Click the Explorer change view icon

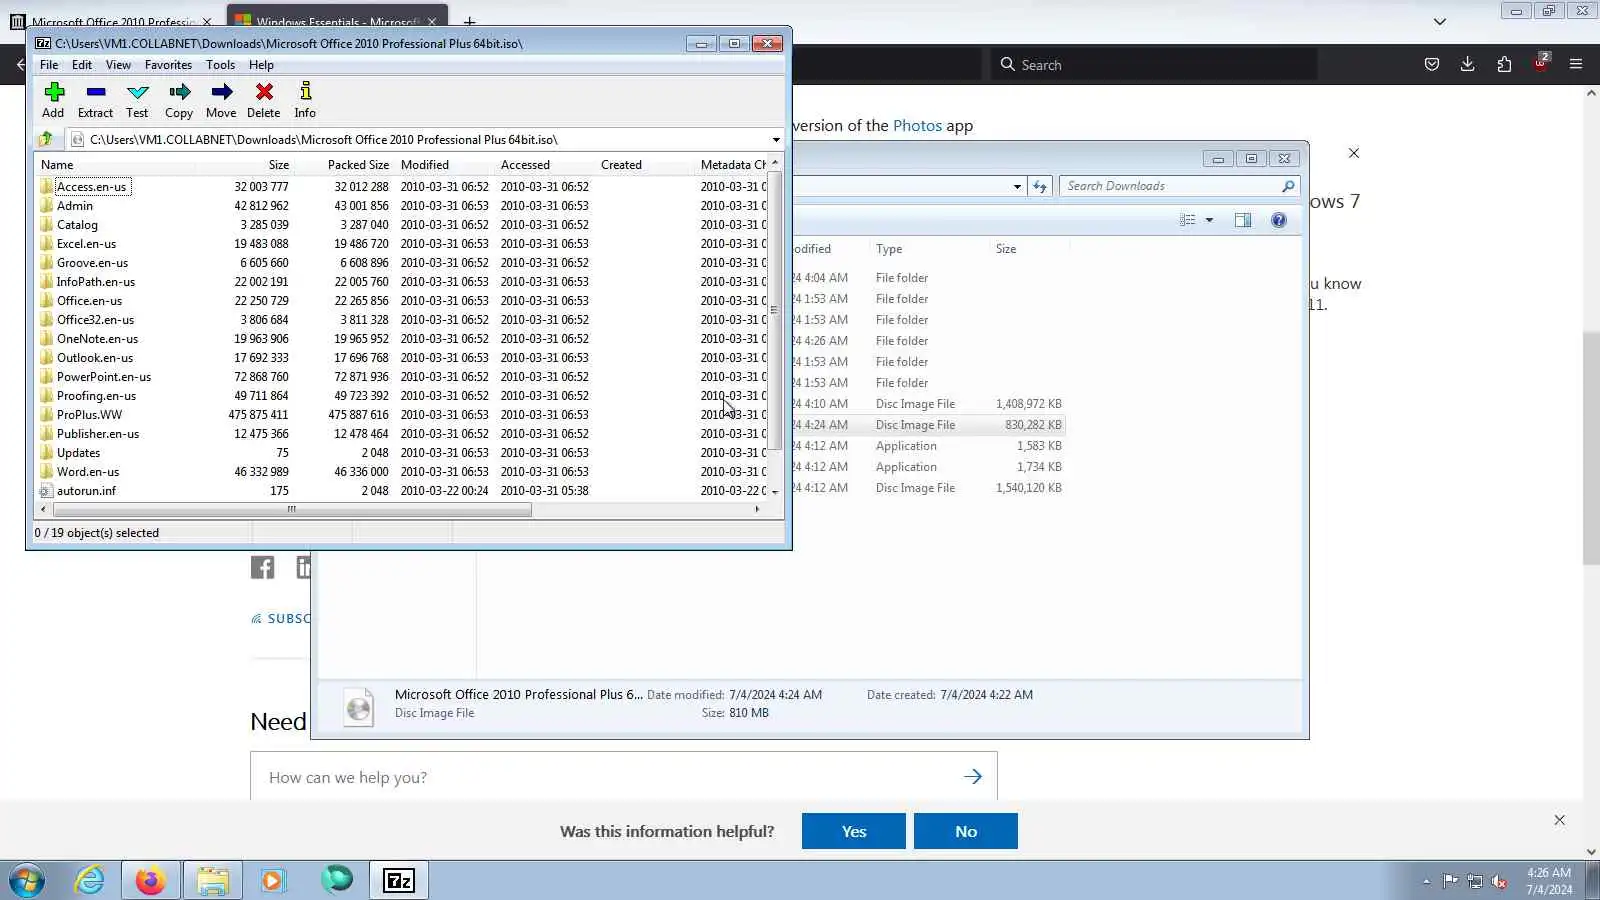1188,220
